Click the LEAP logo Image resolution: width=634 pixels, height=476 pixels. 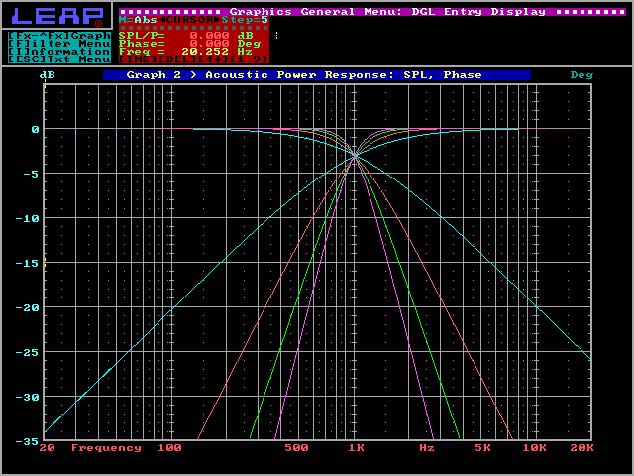[57, 16]
